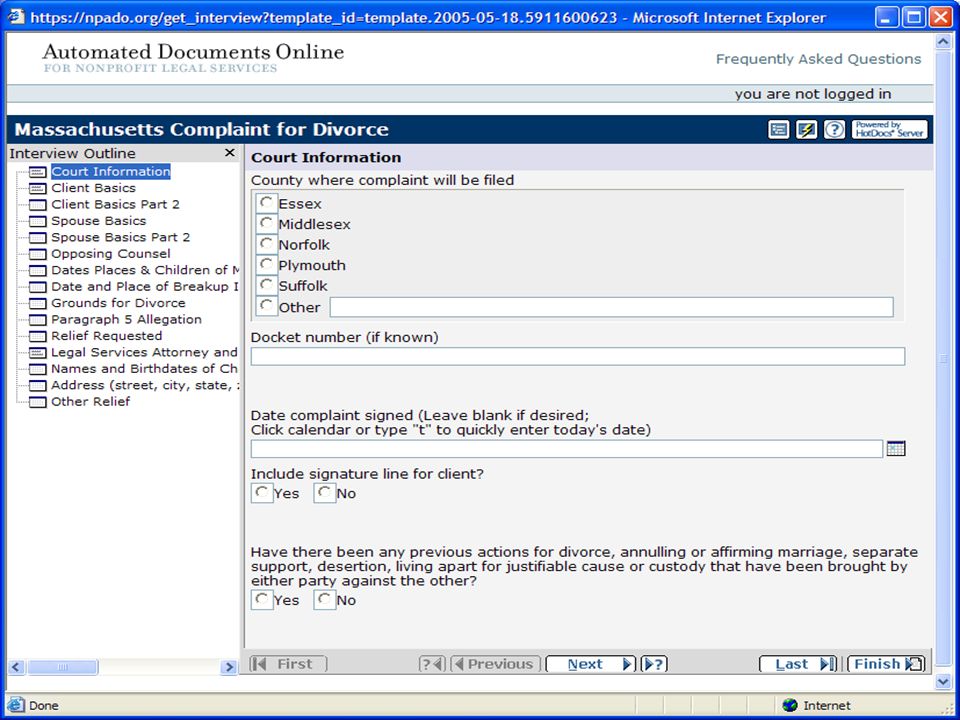Select the Middlesex county radio button
Viewport: 960px width, 720px height.
coord(266,223)
